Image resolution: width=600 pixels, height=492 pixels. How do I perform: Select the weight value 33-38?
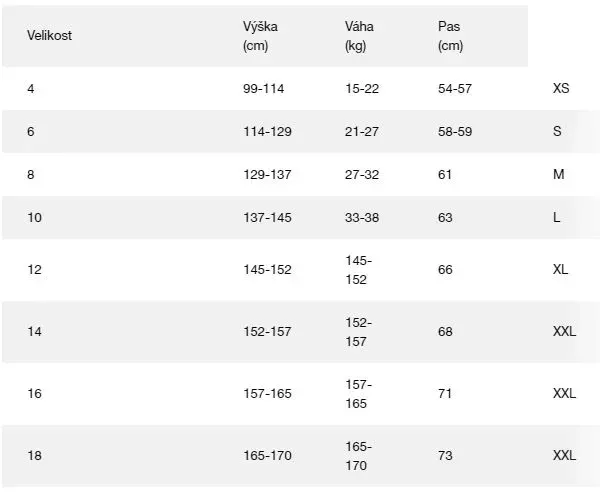coord(362,217)
